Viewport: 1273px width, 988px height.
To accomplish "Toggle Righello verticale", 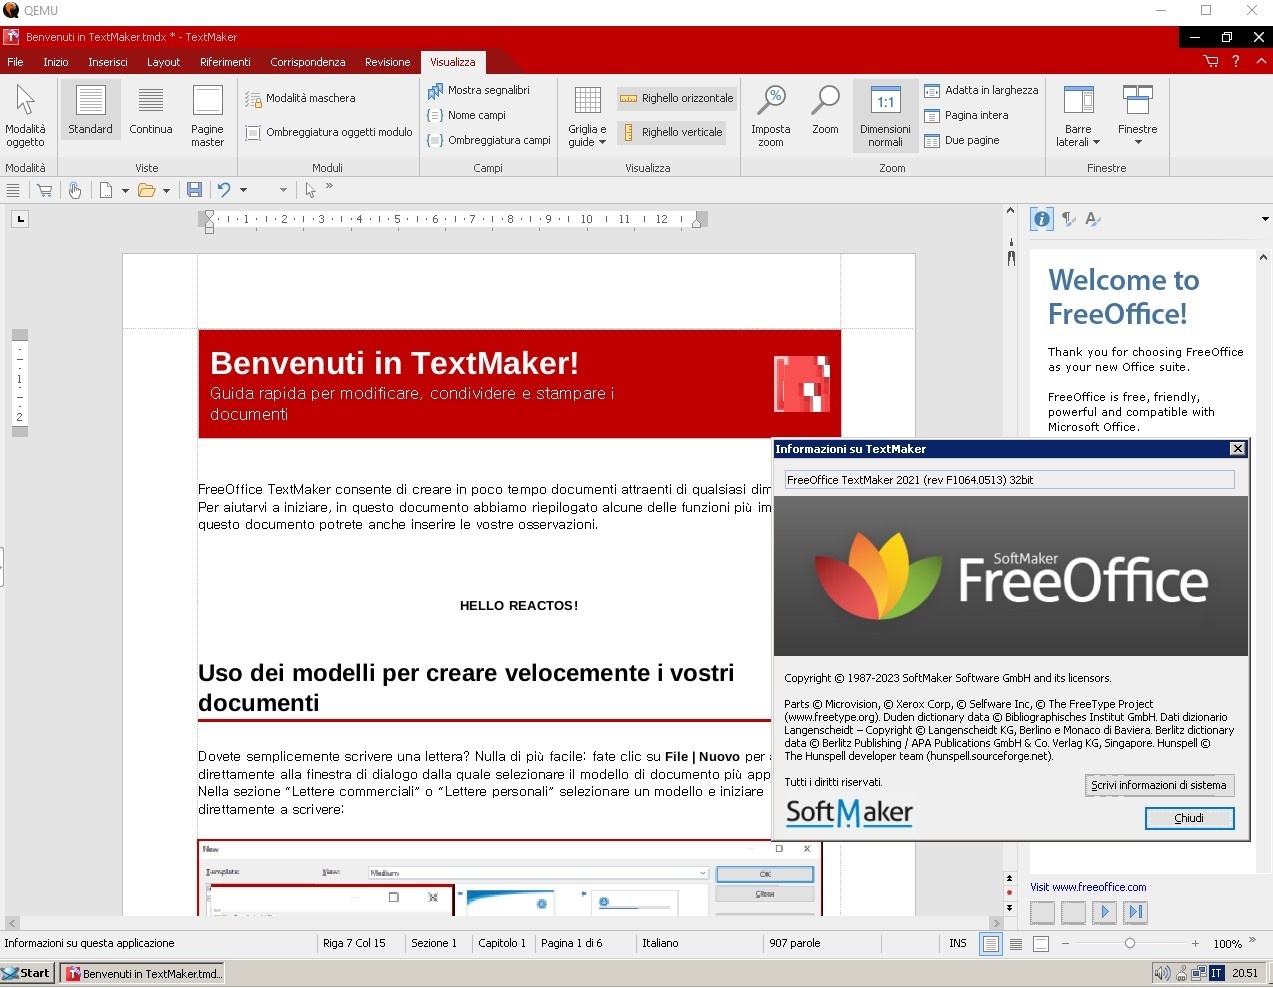I will point(672,132).
